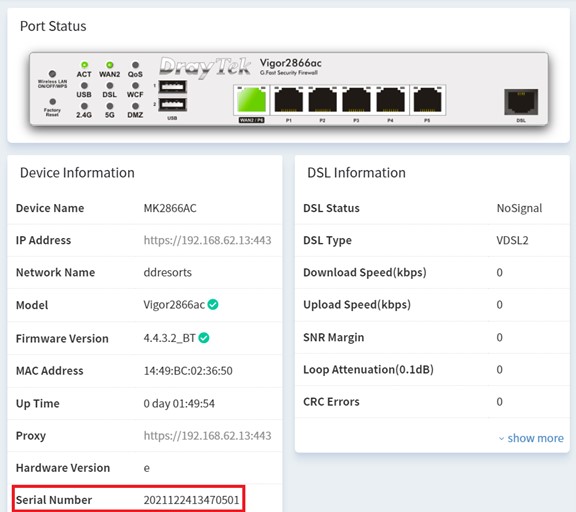Click the DSL LED indicator
576x512 pixels.
[109, 86]
